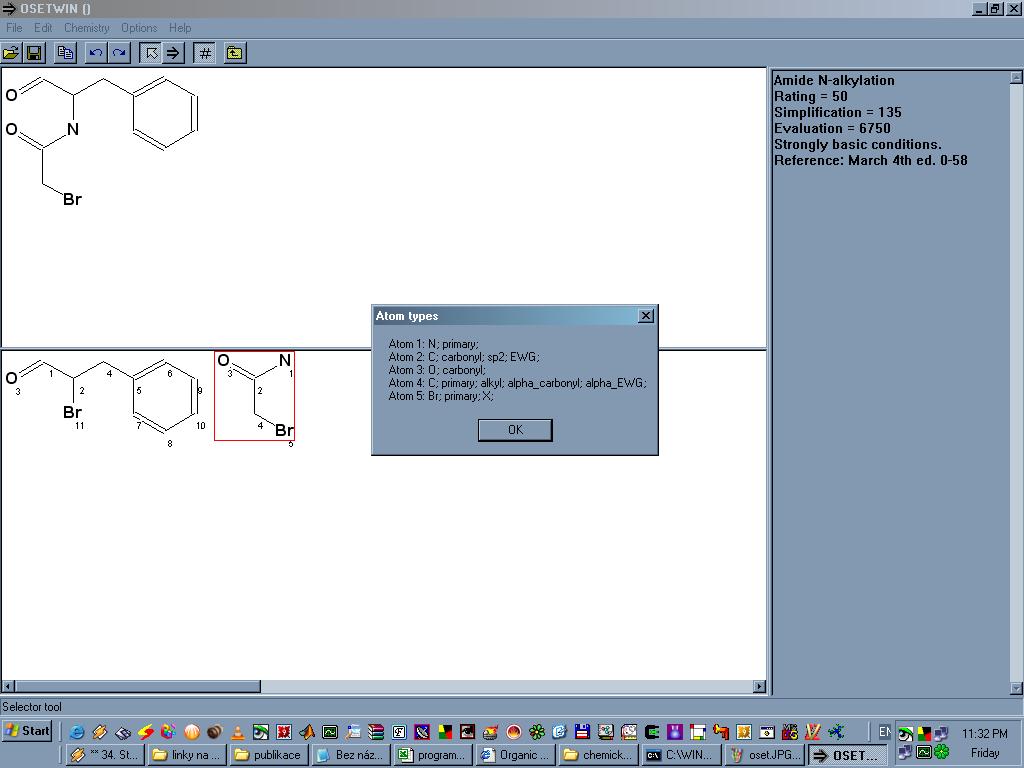Click the eye icon in system tray
This screenshot has width=1024, height=768.
pyautogui.click(x=905, y=734)
